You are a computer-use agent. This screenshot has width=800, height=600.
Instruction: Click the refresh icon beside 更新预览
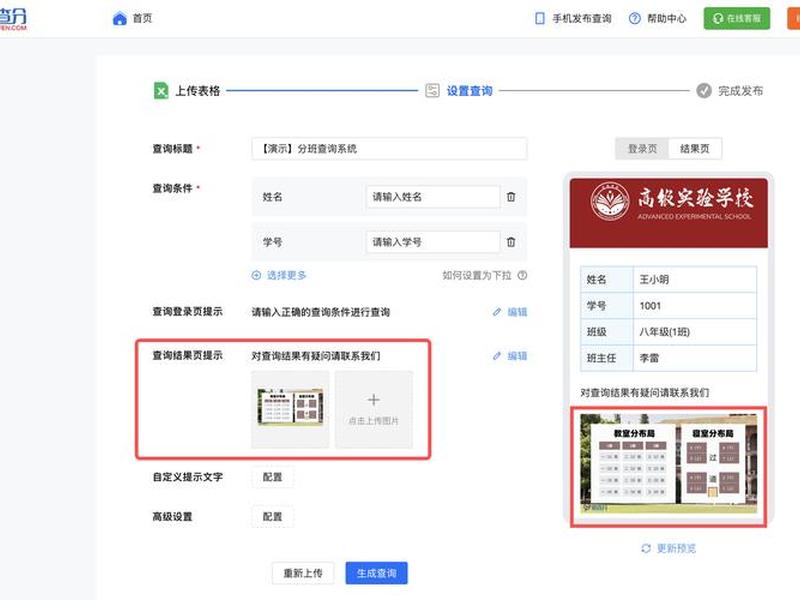tap(646, 548)
